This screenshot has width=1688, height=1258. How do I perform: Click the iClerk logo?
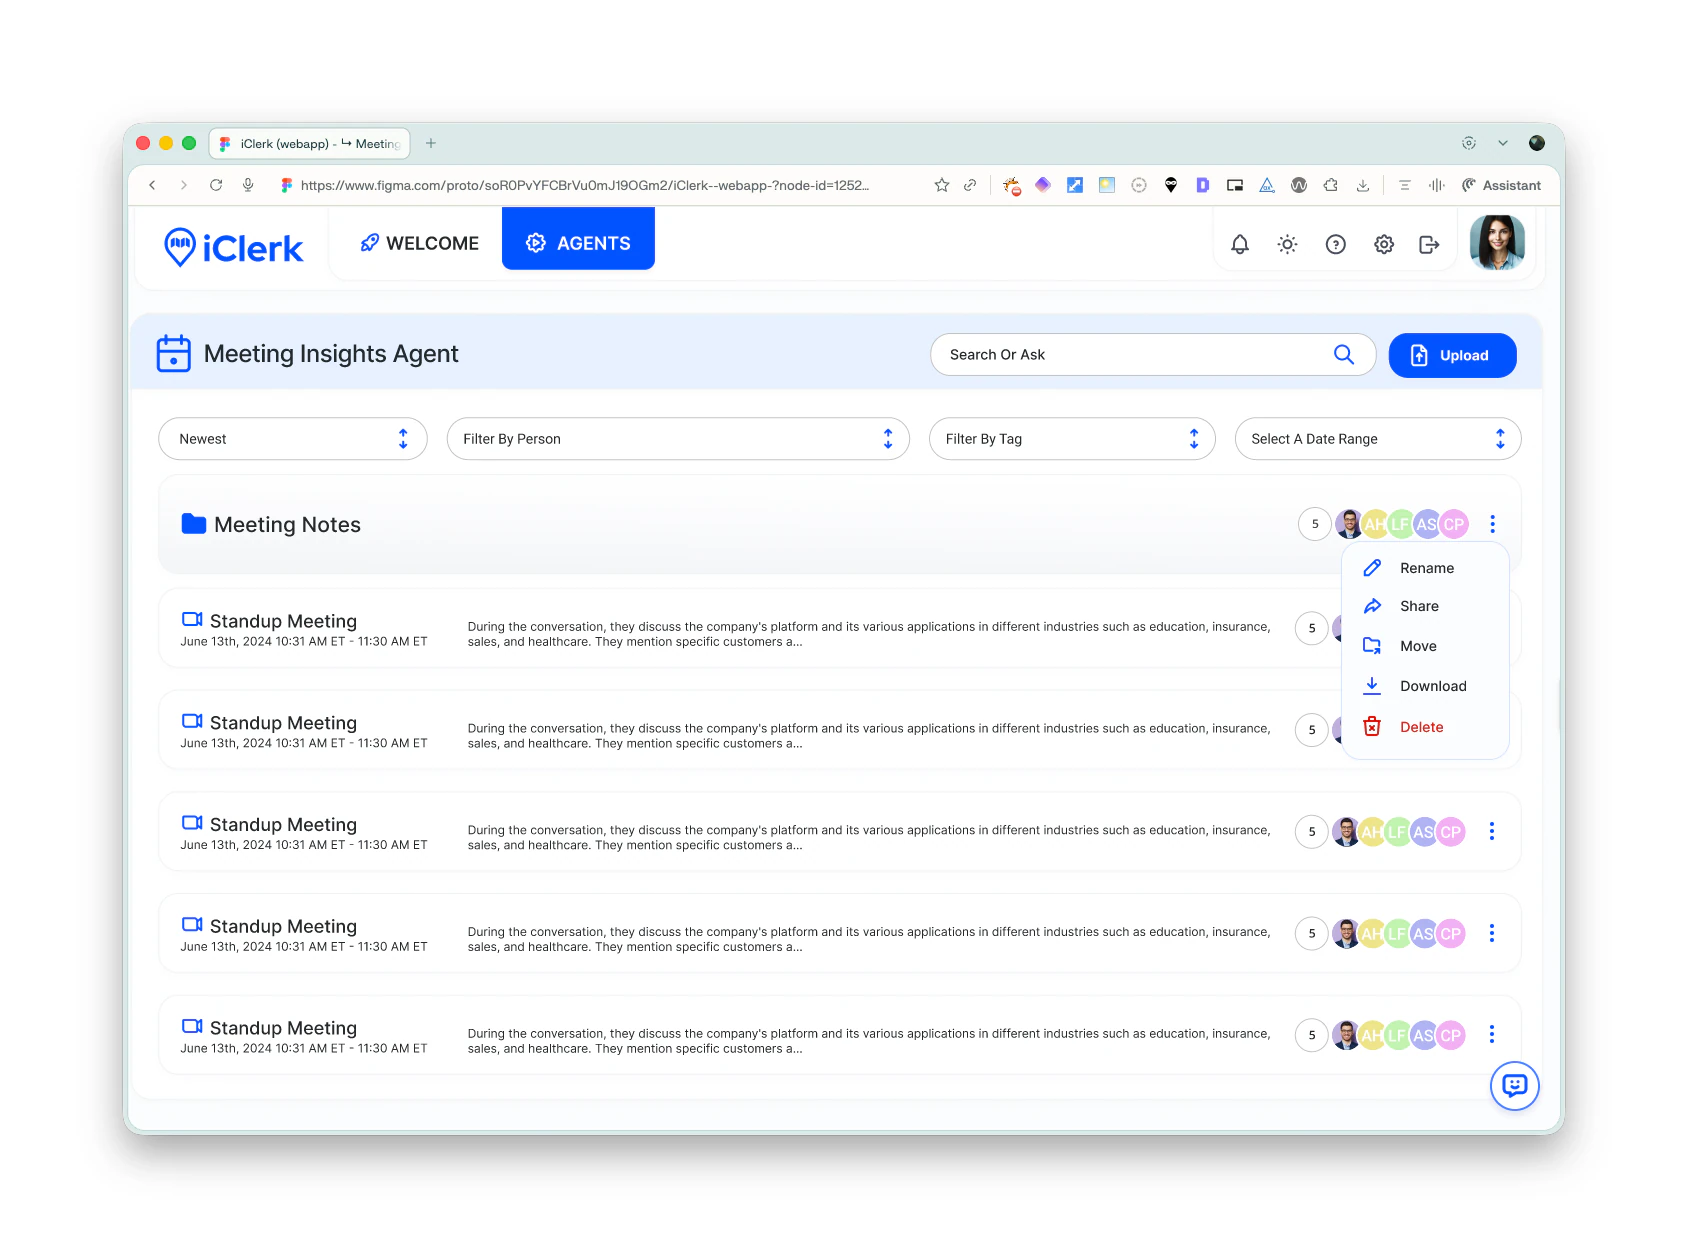tap(233, 247)
